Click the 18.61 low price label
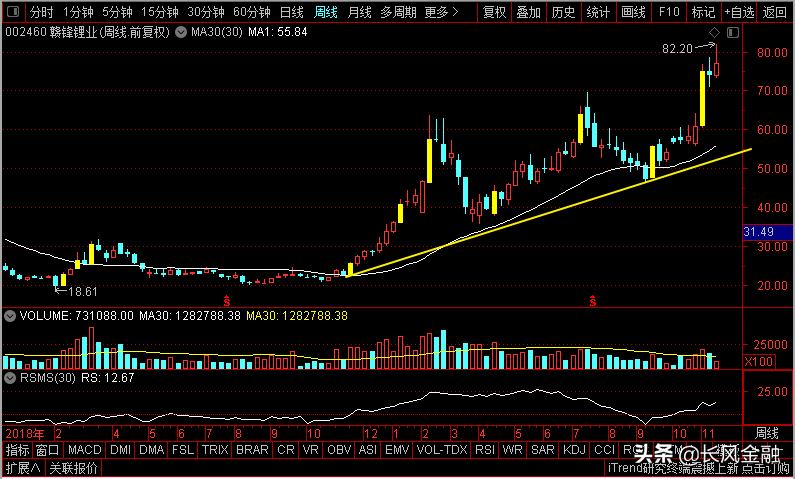The height and width of the screenshot is (479, 795). (x=83, y=292)
